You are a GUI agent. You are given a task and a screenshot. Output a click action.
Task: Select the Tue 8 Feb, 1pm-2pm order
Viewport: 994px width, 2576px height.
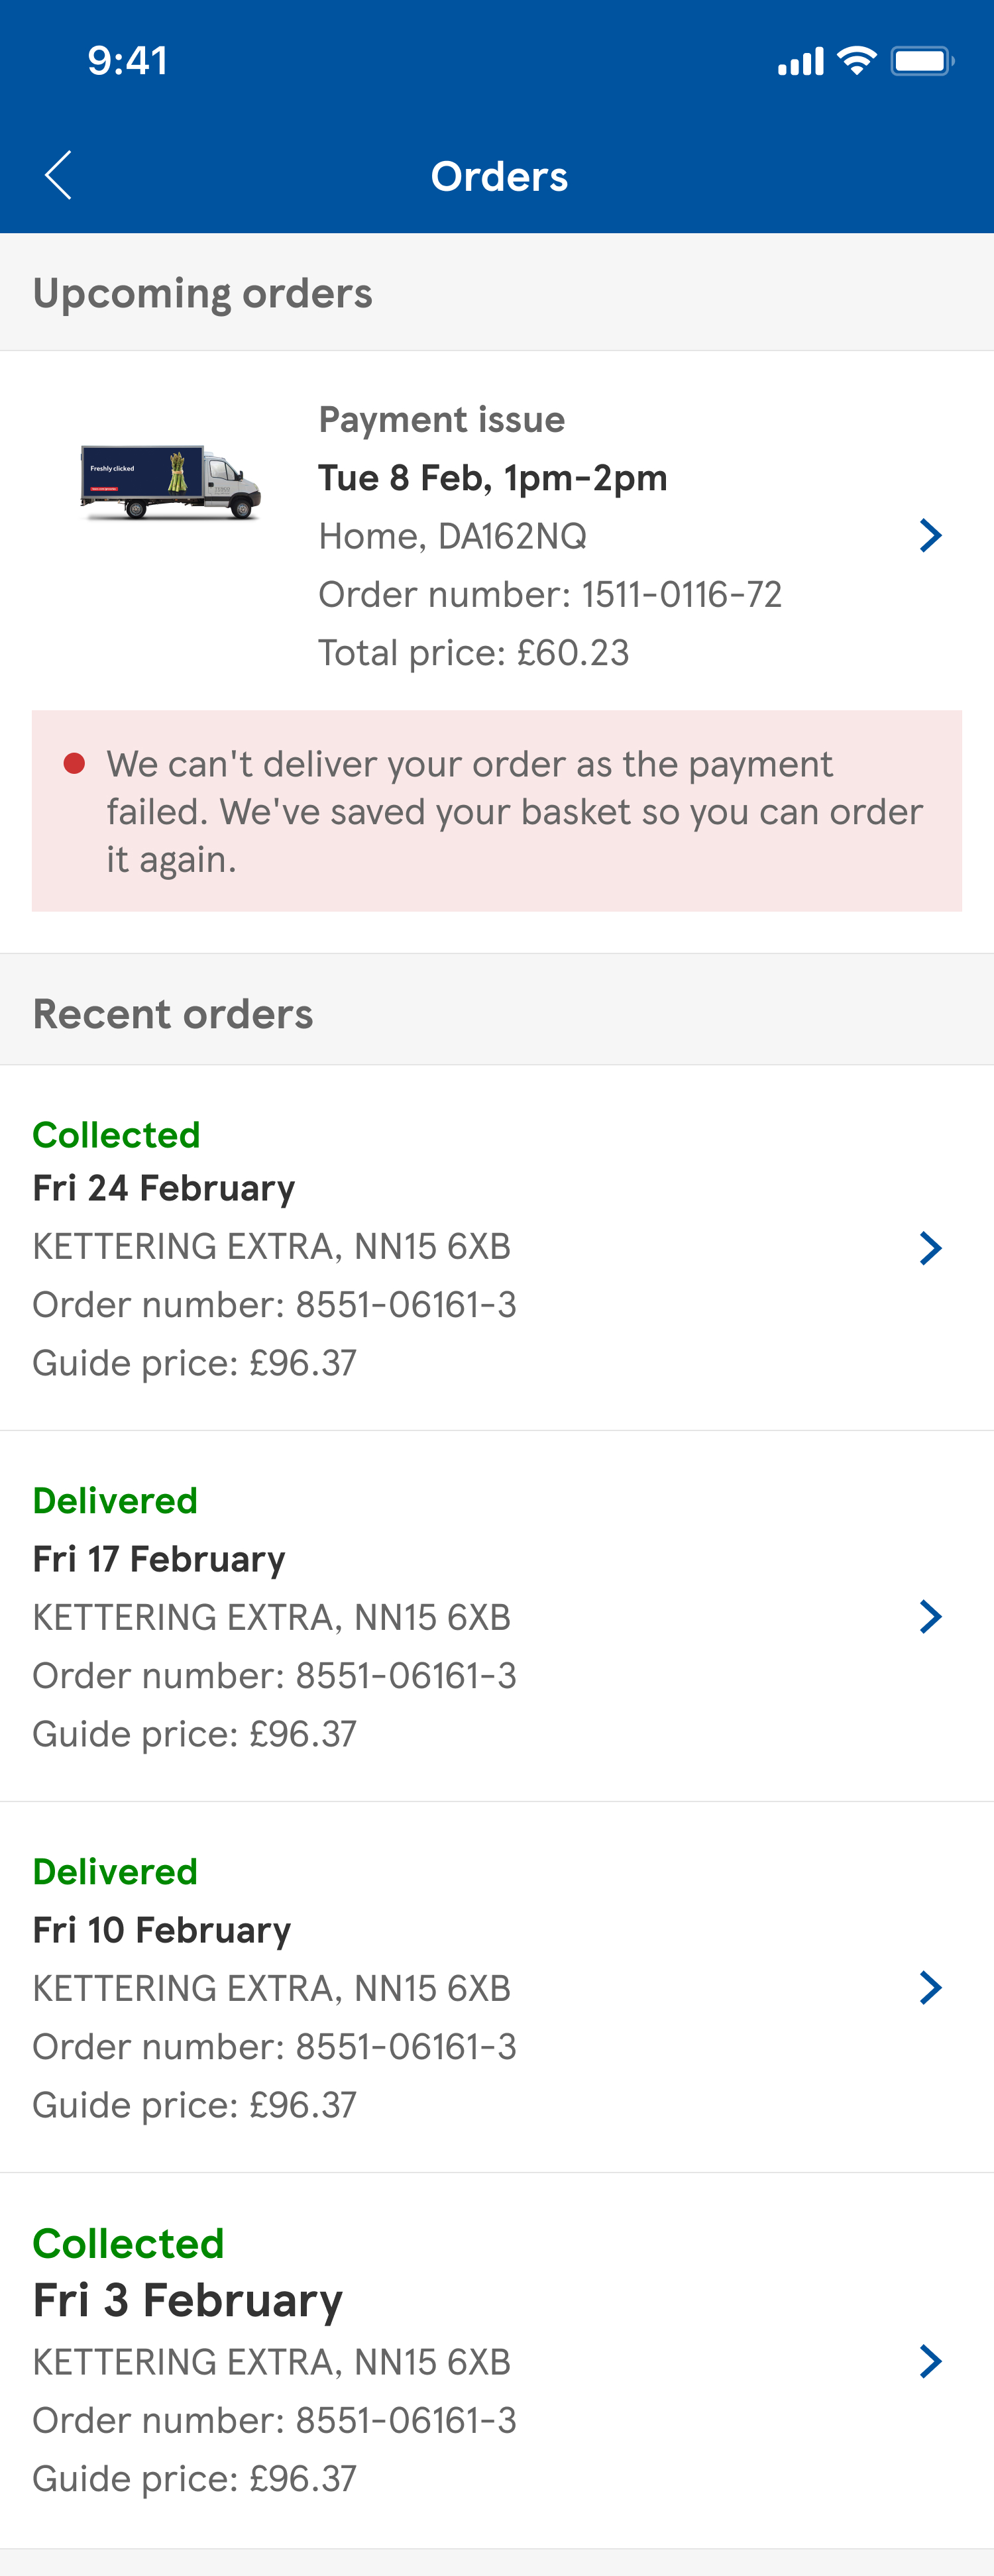492,478
